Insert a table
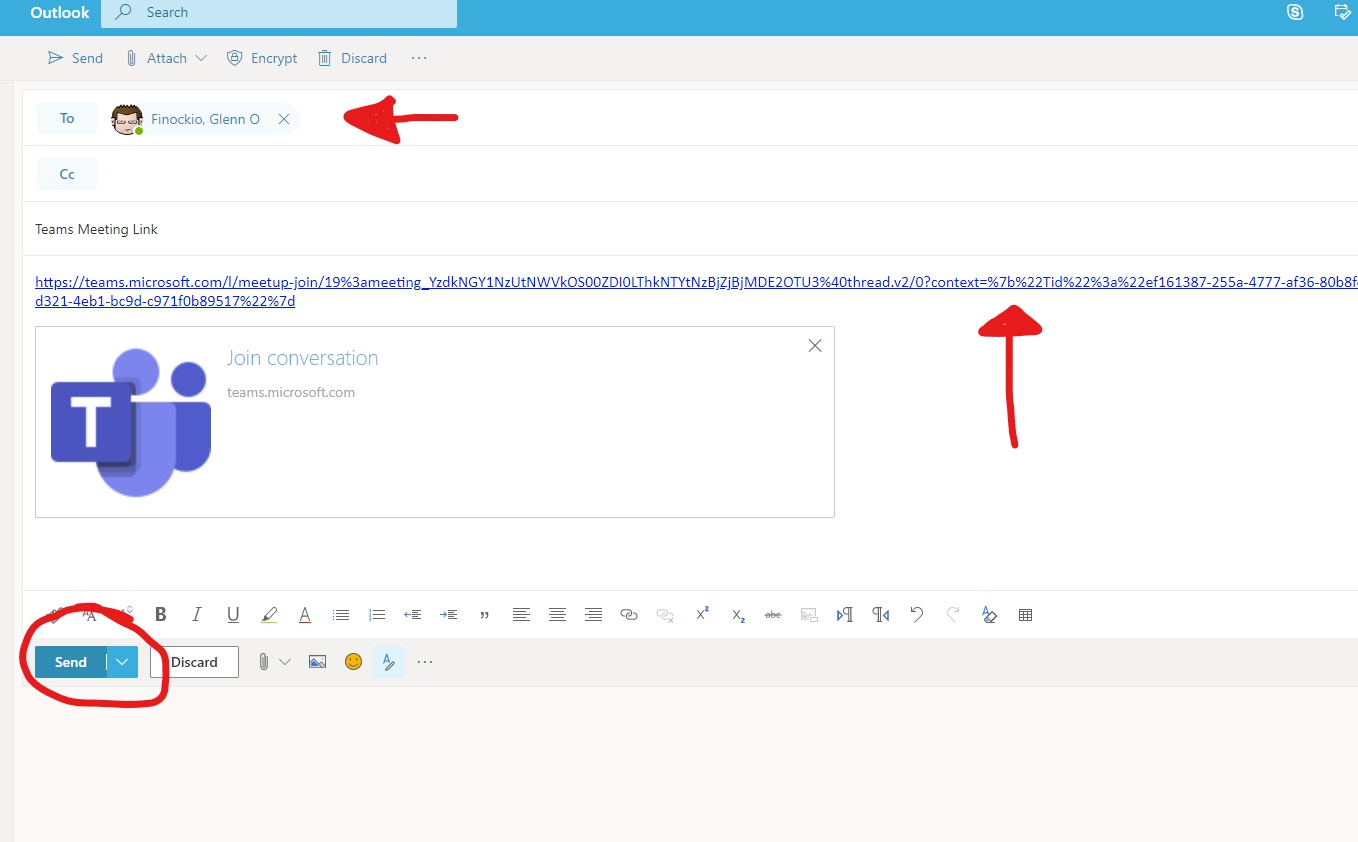Screen dimensions: 1358x842 pos(1025,615)
